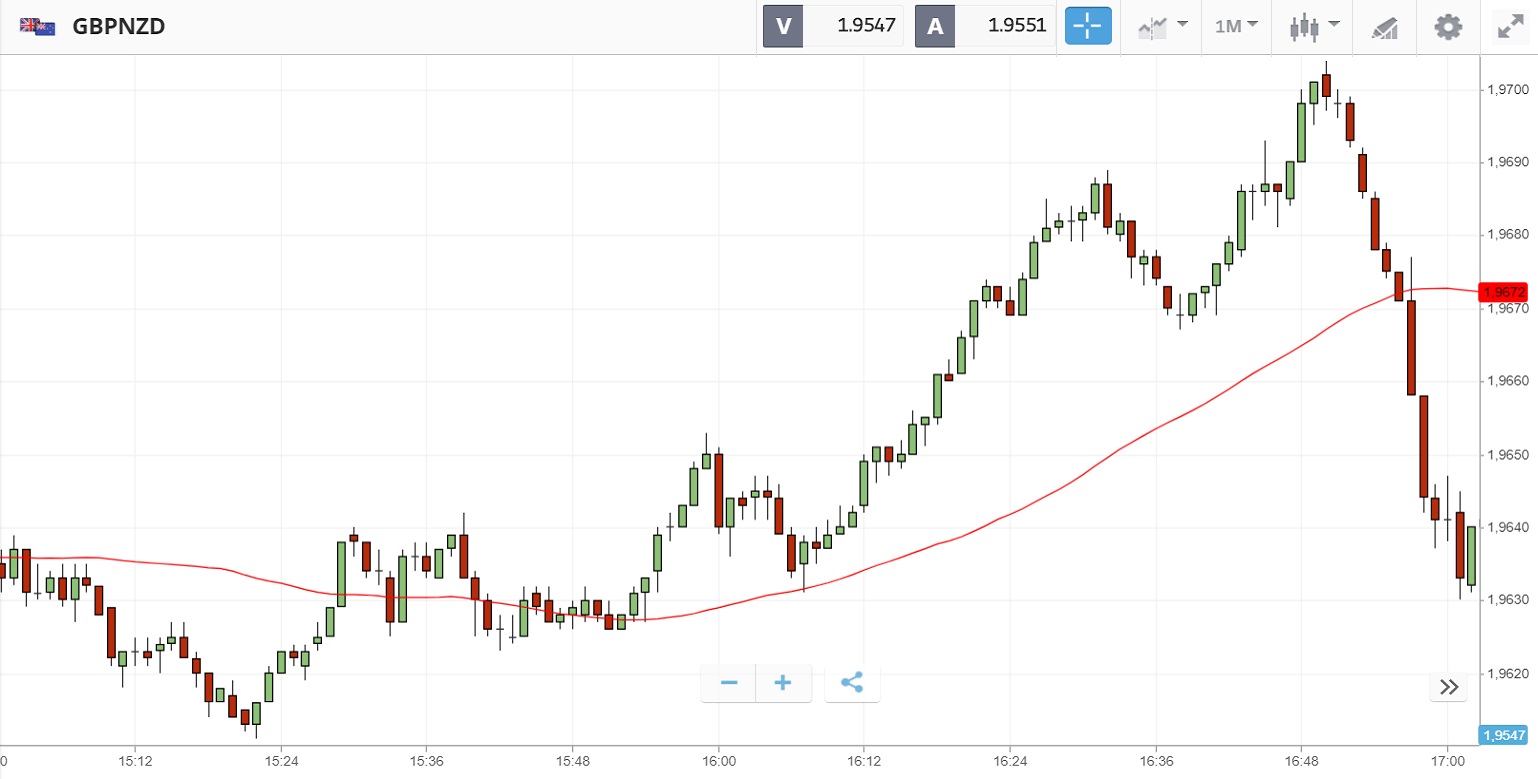
Task: Click the 16:00 time axis label
Action: pos(718,759)
